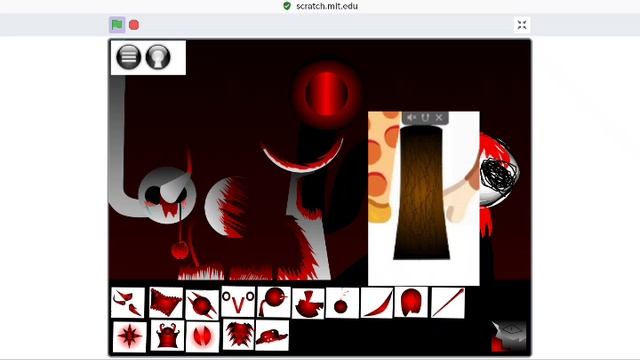Select the 'oVo' face accessory tile
This screenshot has height=360, width=640.
pyautogui.click(x=238, y=302)
